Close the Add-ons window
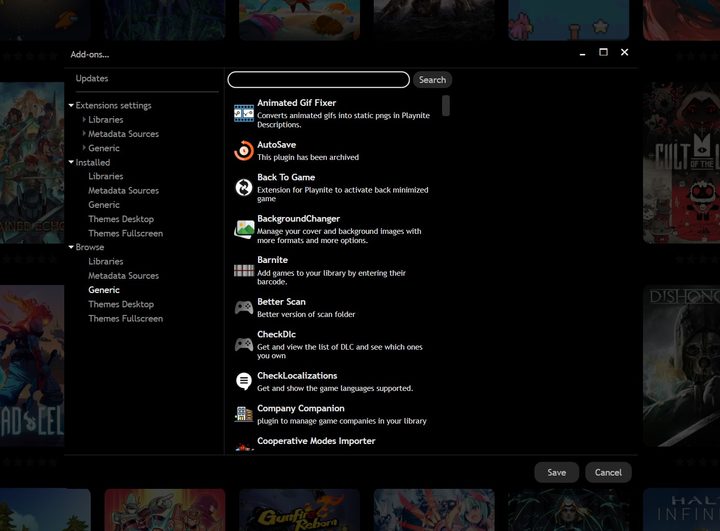Viewport: 720px width, 531px height. point(624,52)
